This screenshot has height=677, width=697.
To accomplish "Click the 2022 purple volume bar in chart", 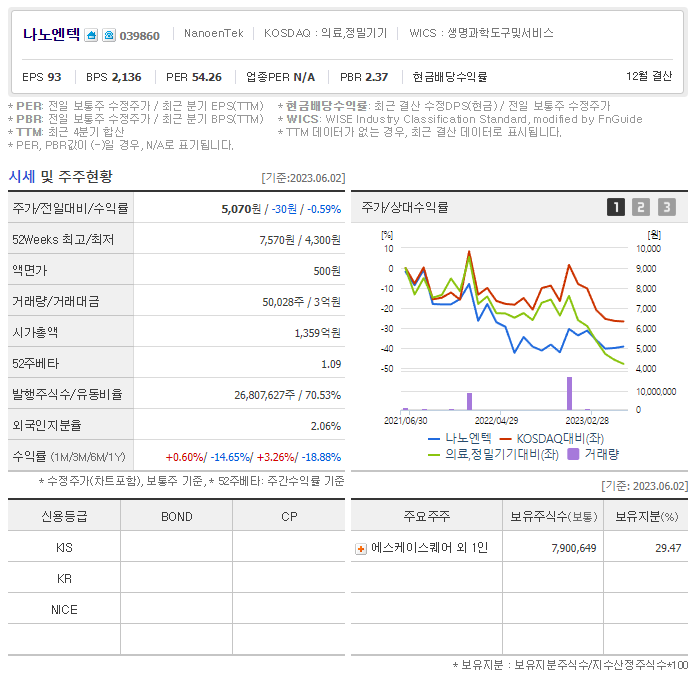I will [x=469, y=401].
